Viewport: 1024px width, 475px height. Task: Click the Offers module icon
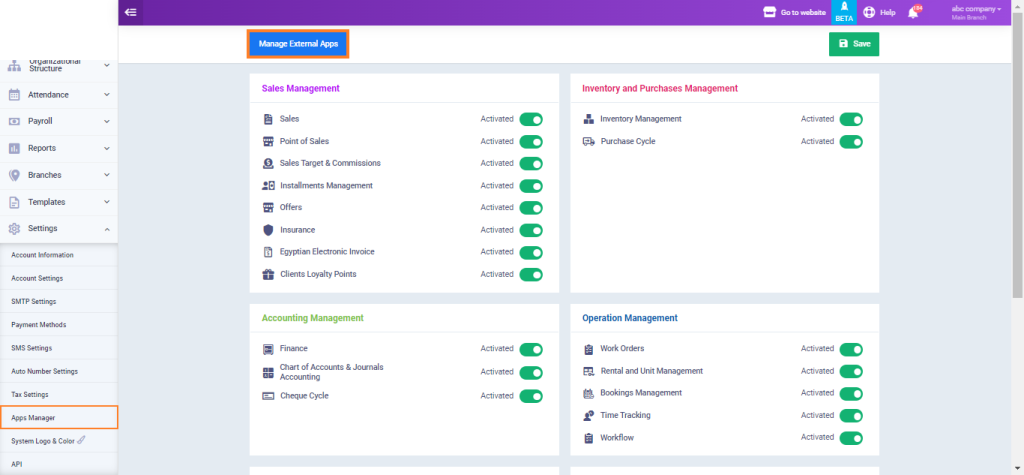[x=268, y=207]
